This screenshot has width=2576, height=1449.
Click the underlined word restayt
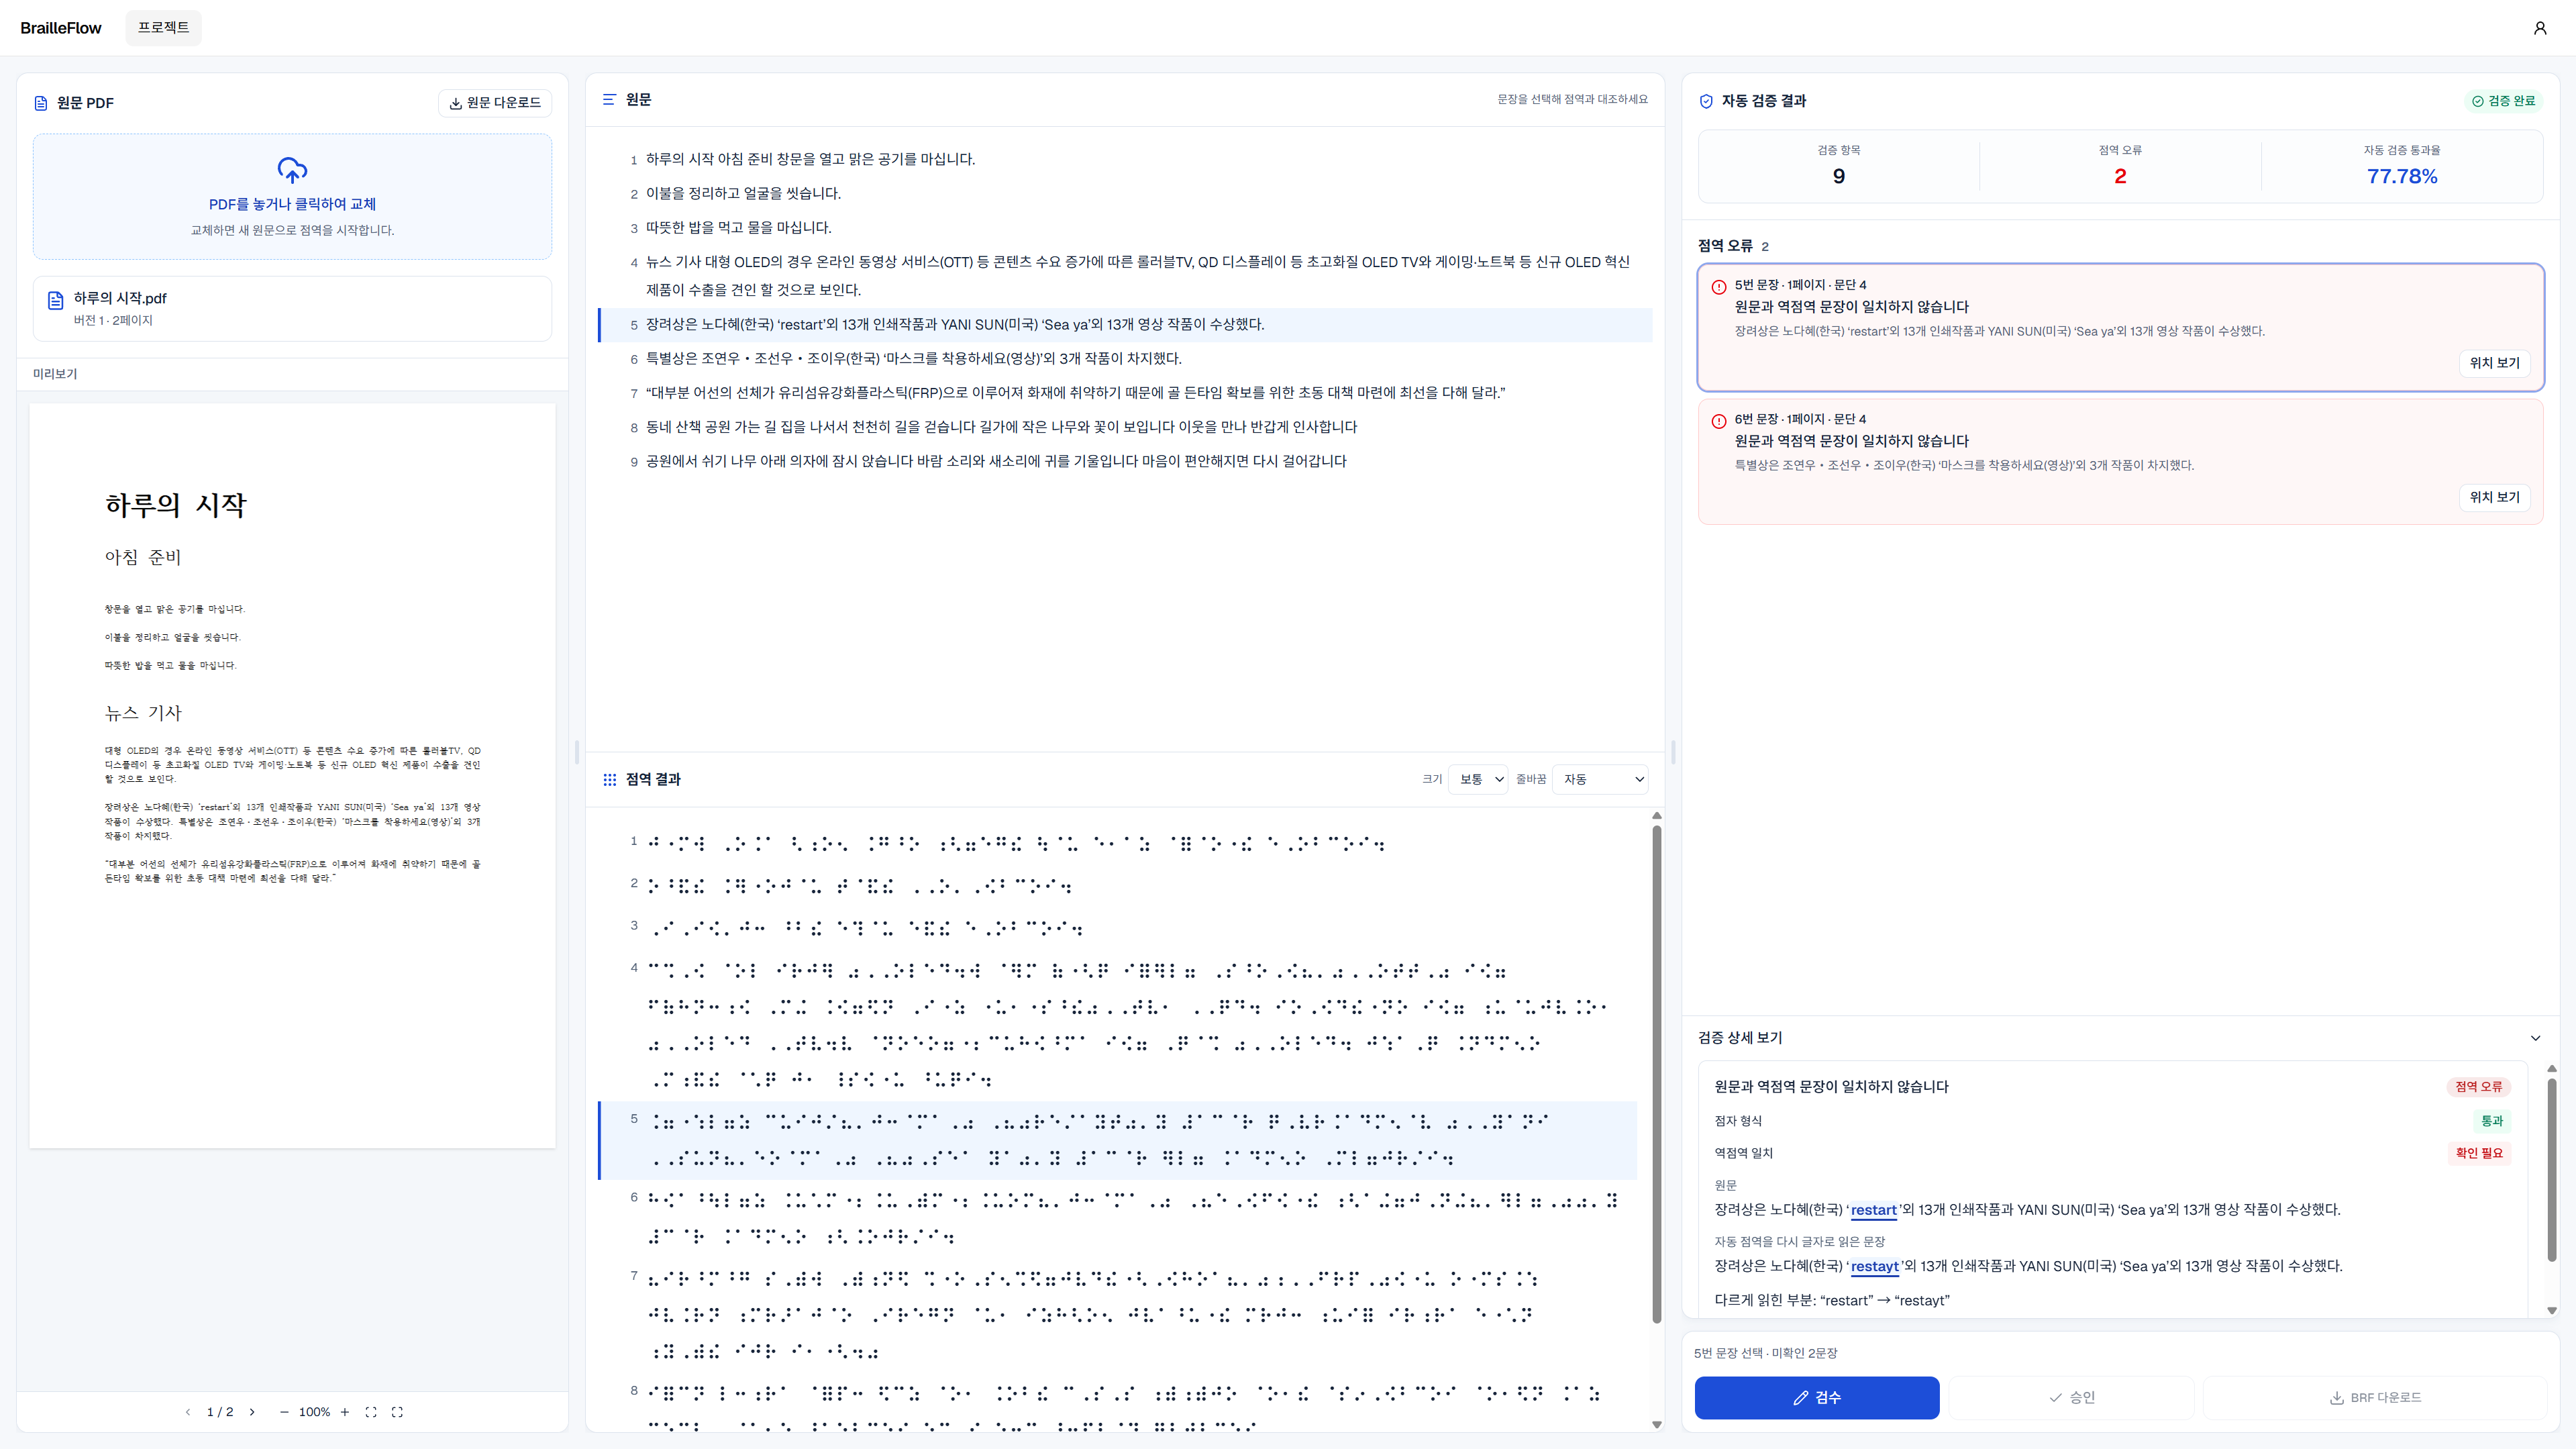[1874, 1266]
